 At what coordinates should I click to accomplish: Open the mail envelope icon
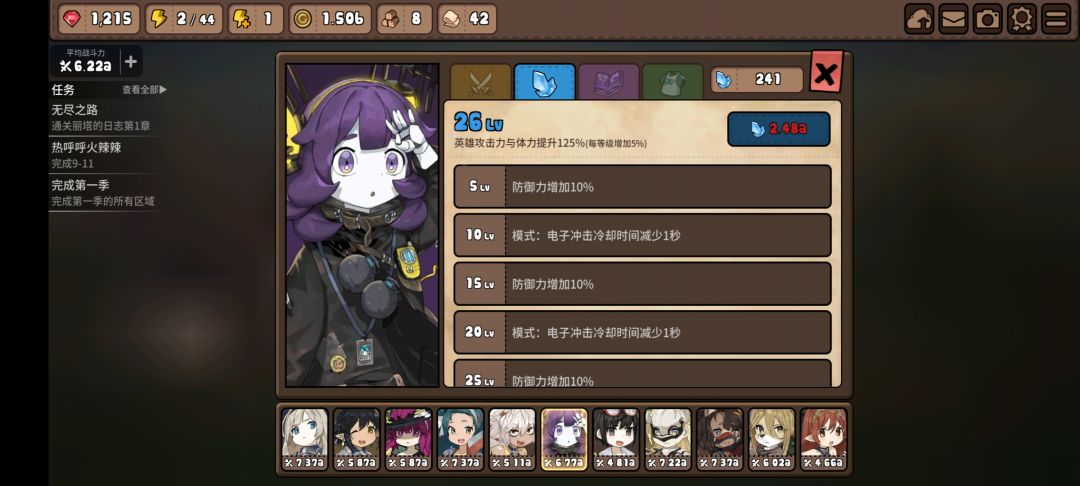[953, 19]
